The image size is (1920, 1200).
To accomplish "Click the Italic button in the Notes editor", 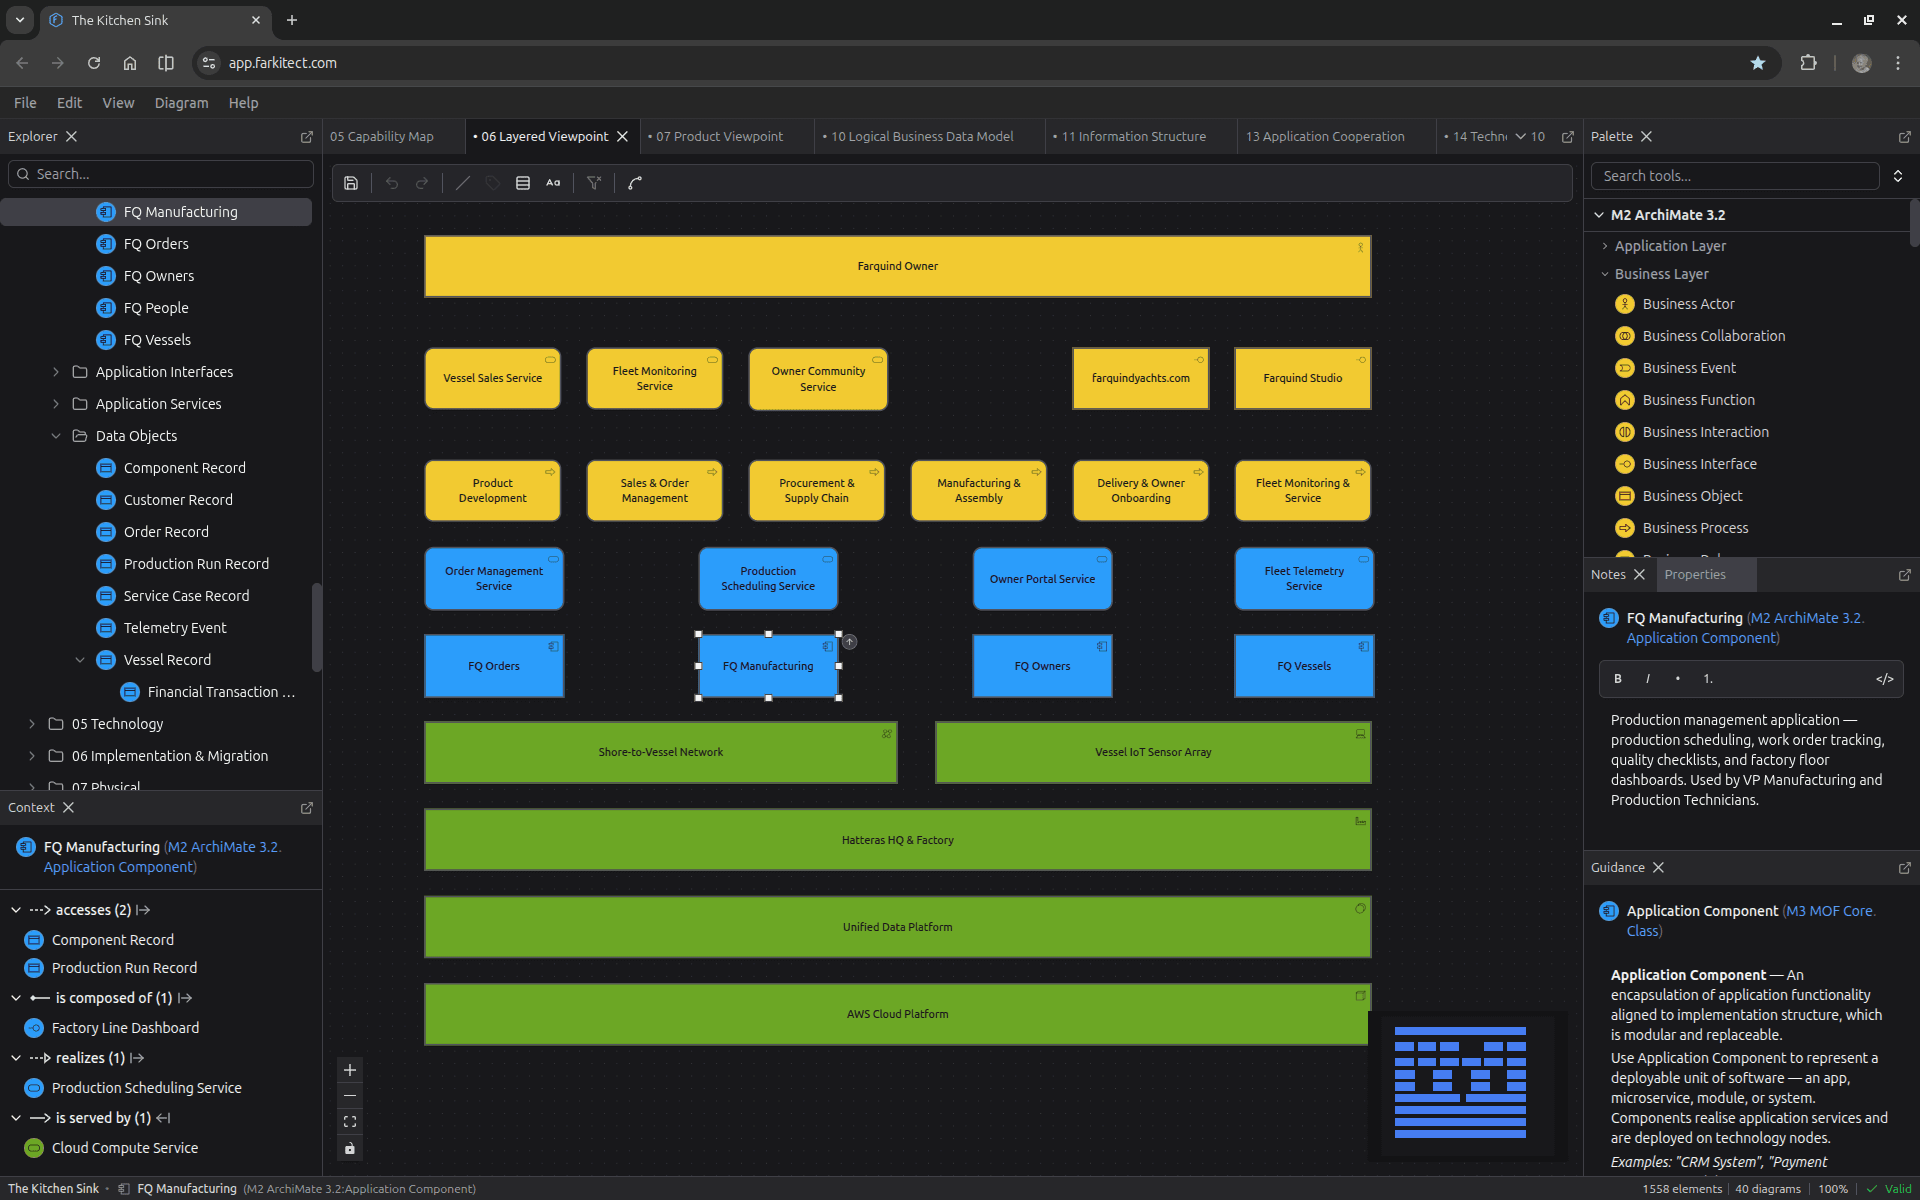I will [1648, 679].
